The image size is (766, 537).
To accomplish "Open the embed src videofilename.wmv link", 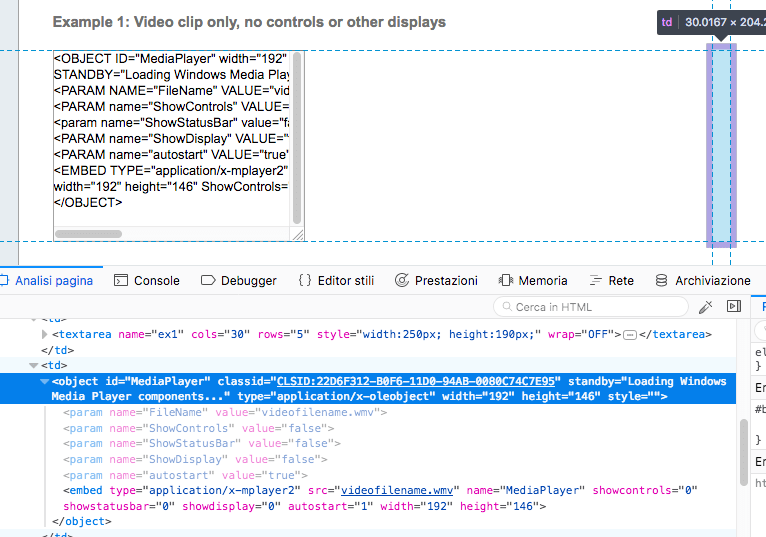I will click(x=397, y=490).
